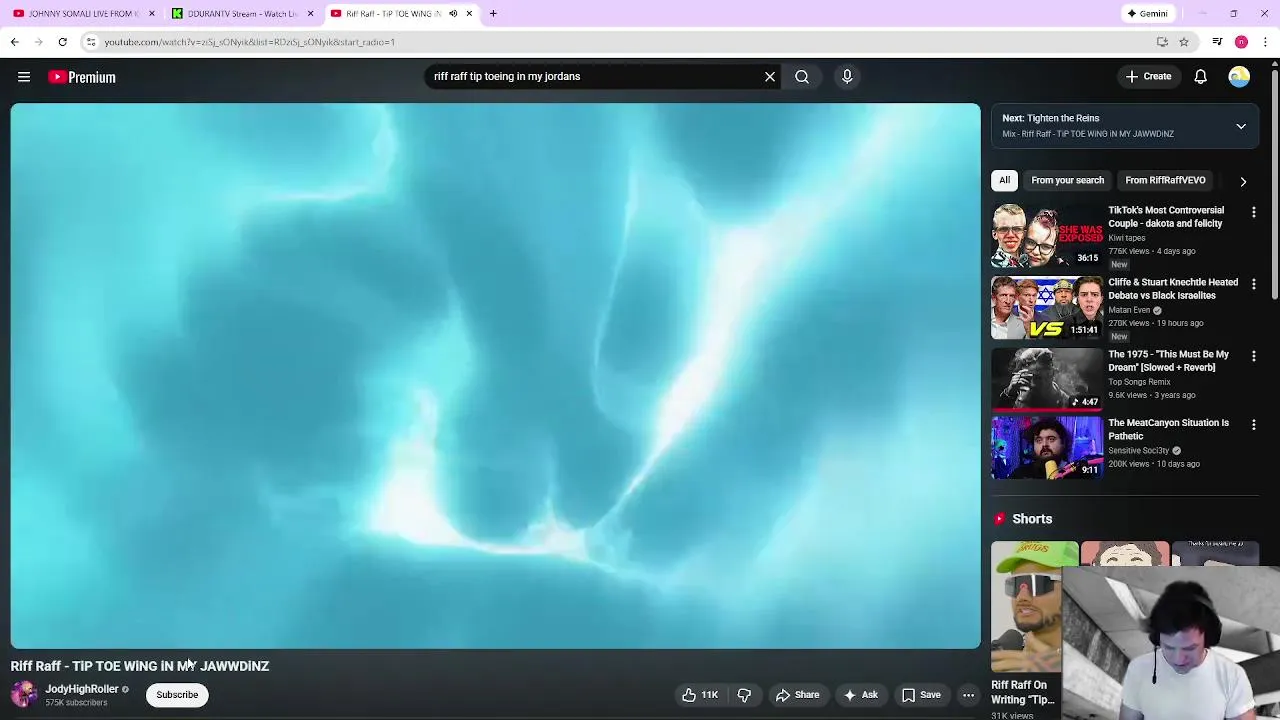The image size is (1280, 720).
Task: Open the JodyHighRoller channel avatar
Action: 24,694
